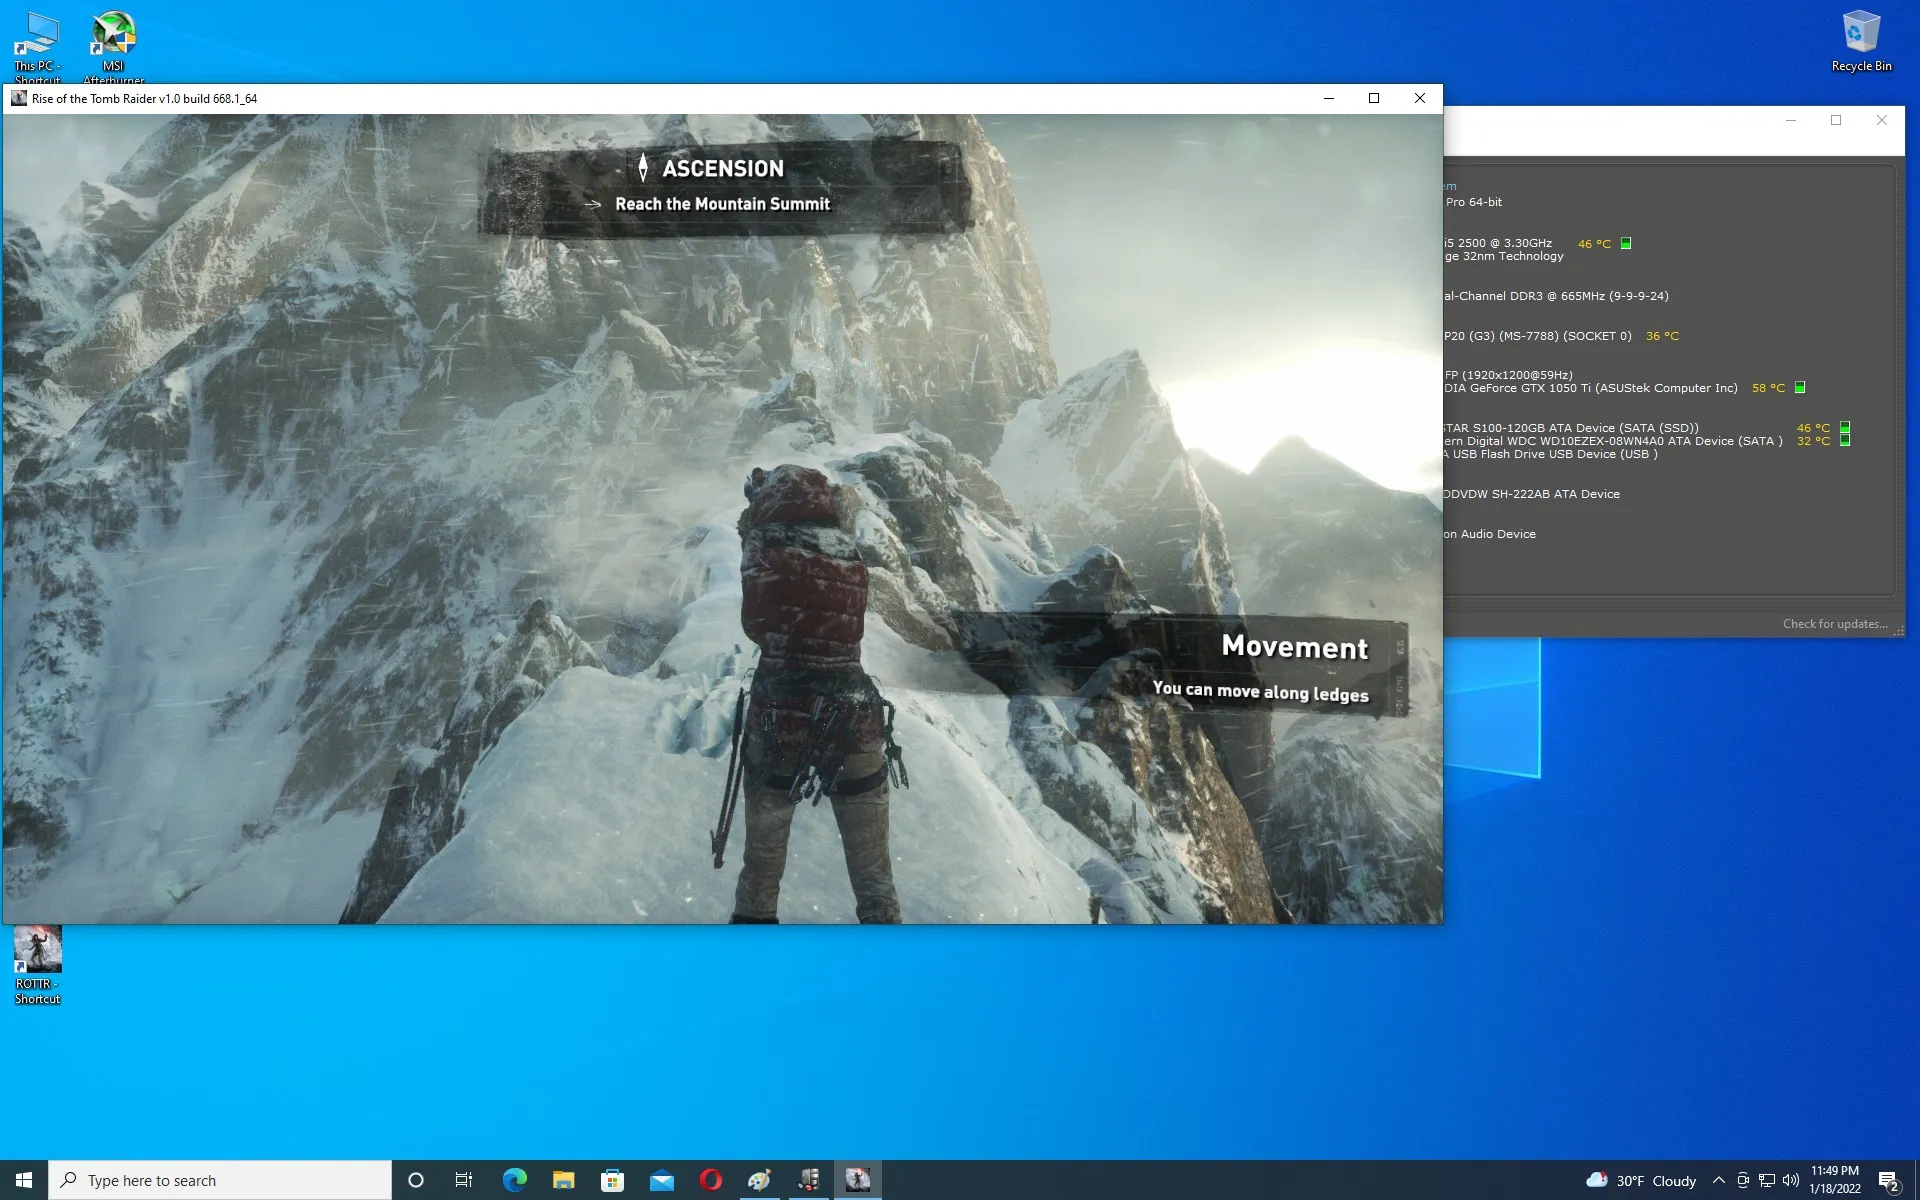Click the Movement tutorial hint panel
The width and height of the screenshot is (1920, 1200).
(x=1180, y=665)
